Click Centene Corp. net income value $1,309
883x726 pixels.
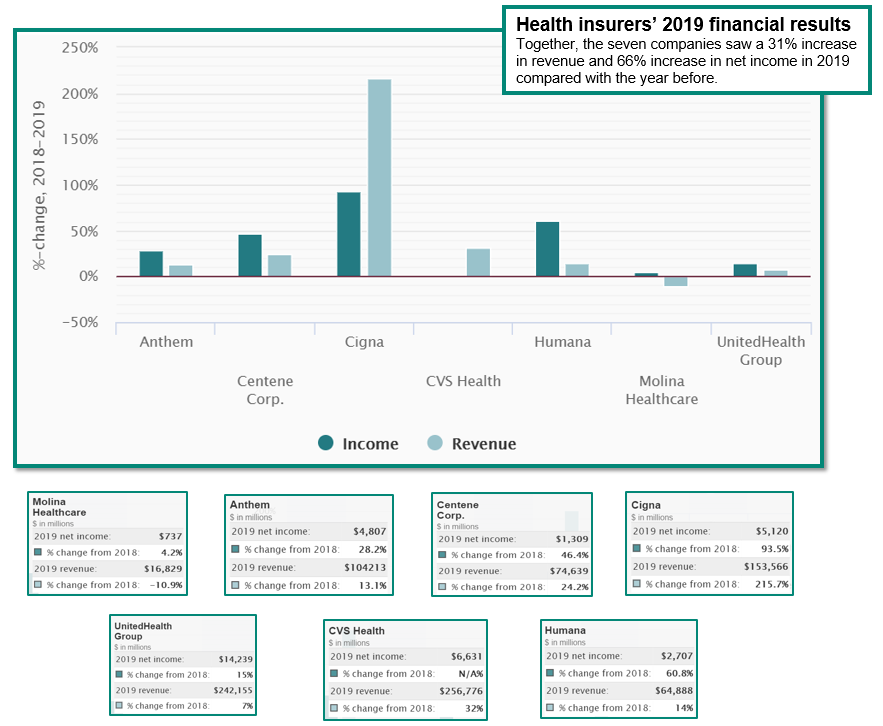pyautogui.click(x=572, y=539)
